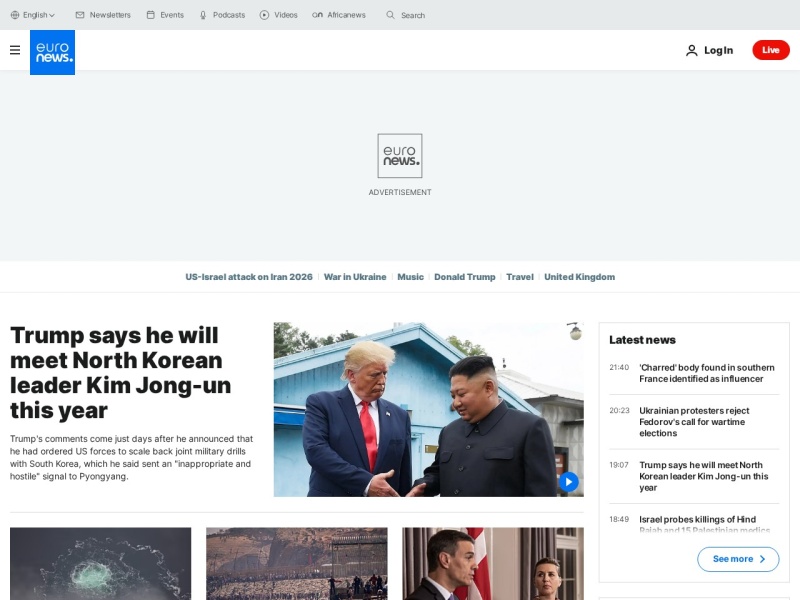The height and width of the screenshot is (600, 800).
Task: Select the US-Israel attack on Iran 2026 topic
Action: pyautogui.click(x=249, y=277)
